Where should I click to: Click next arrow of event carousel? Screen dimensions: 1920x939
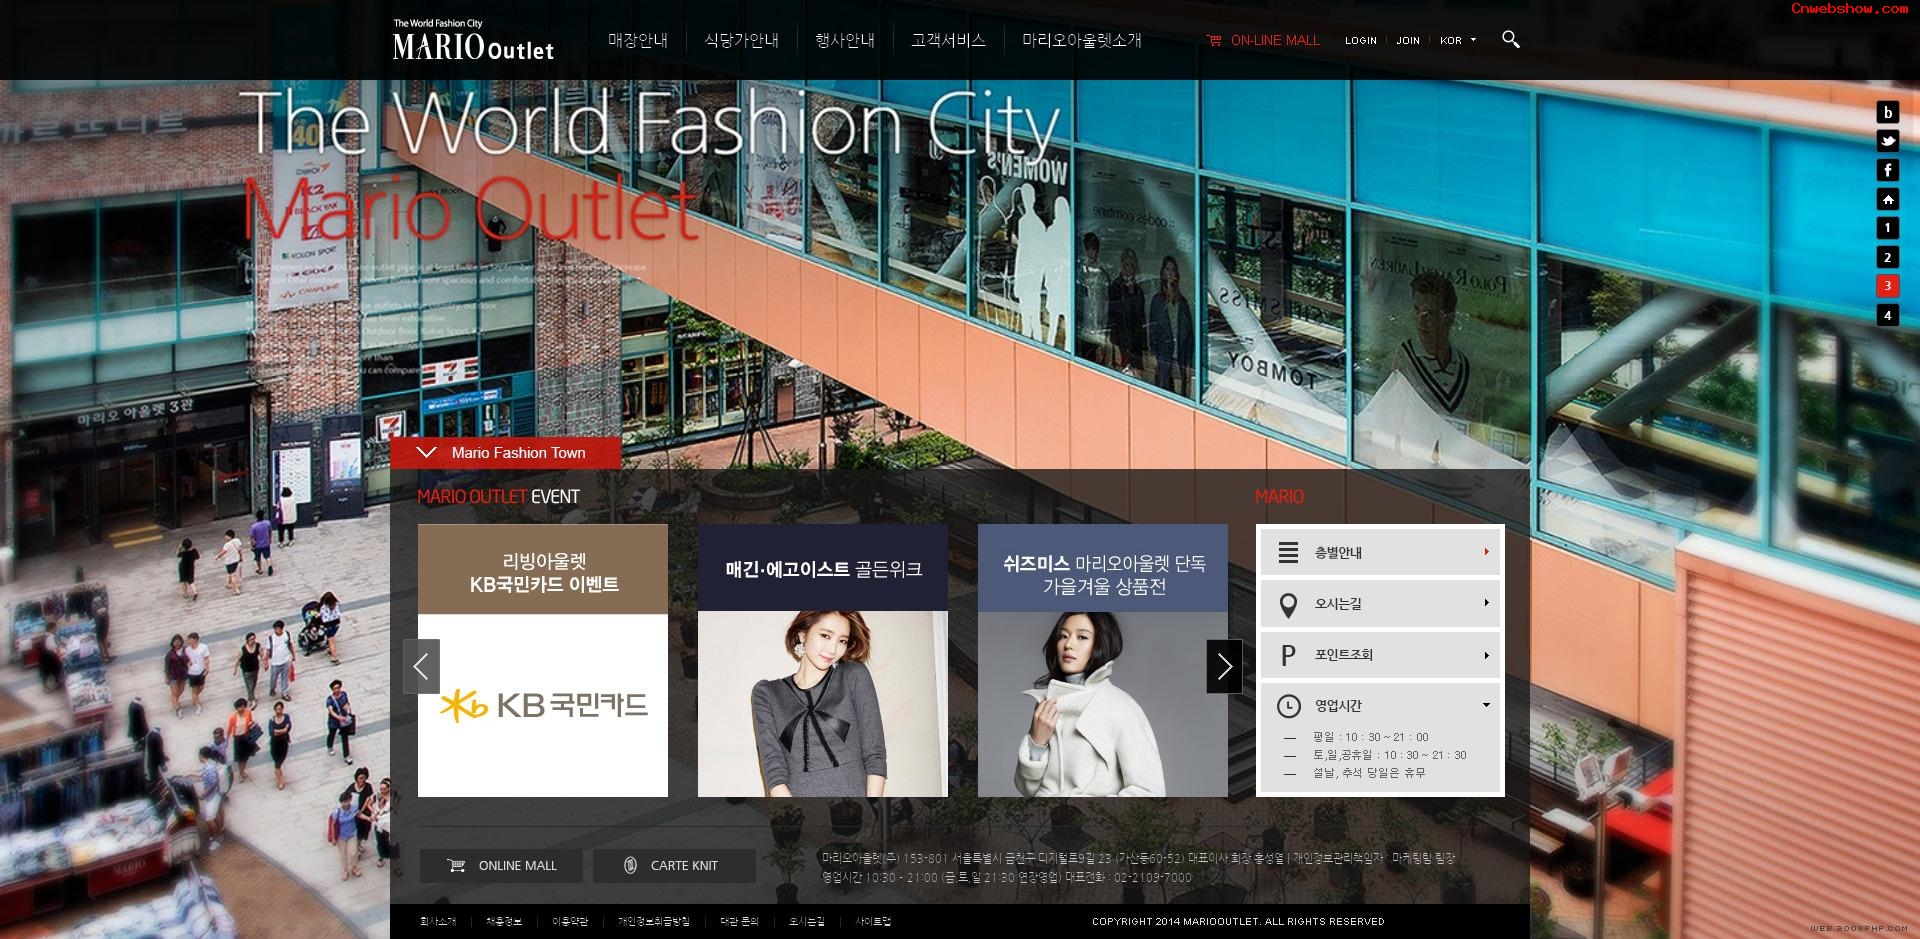(x=1224, y=666)
